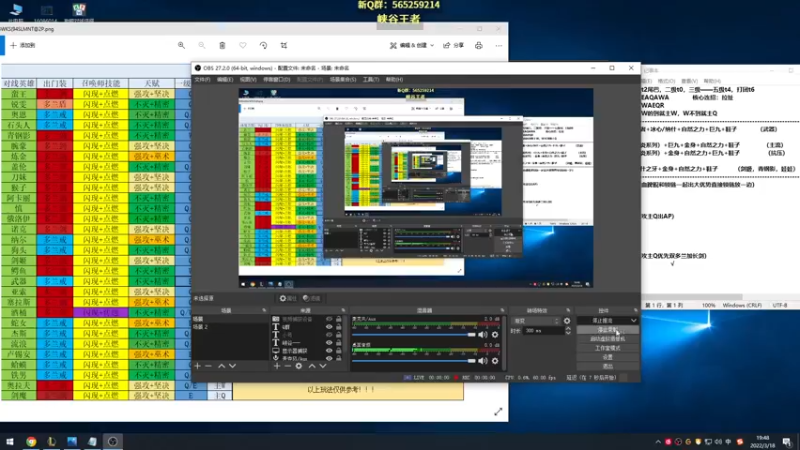Image resolution: width=800 pixels, height=450 pixels.
Task: Open Chrome from the taskbar
Action: click(31, 441)
